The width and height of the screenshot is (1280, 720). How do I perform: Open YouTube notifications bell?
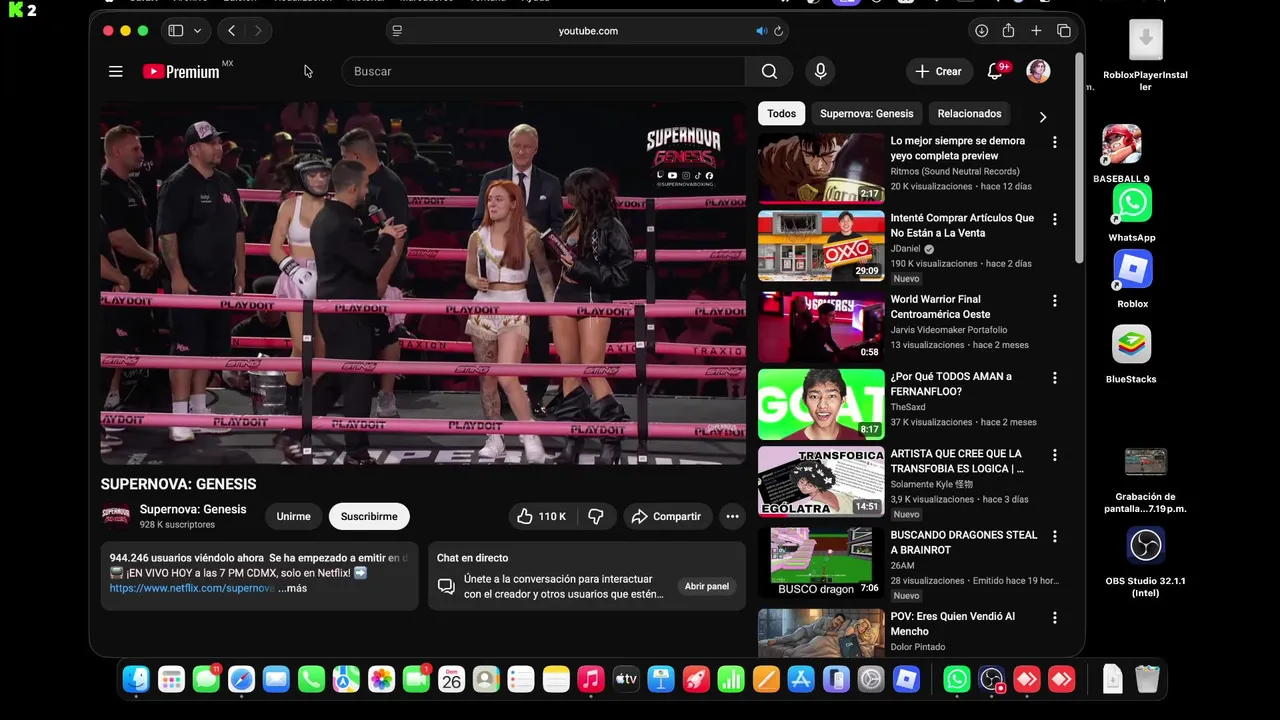995,71
